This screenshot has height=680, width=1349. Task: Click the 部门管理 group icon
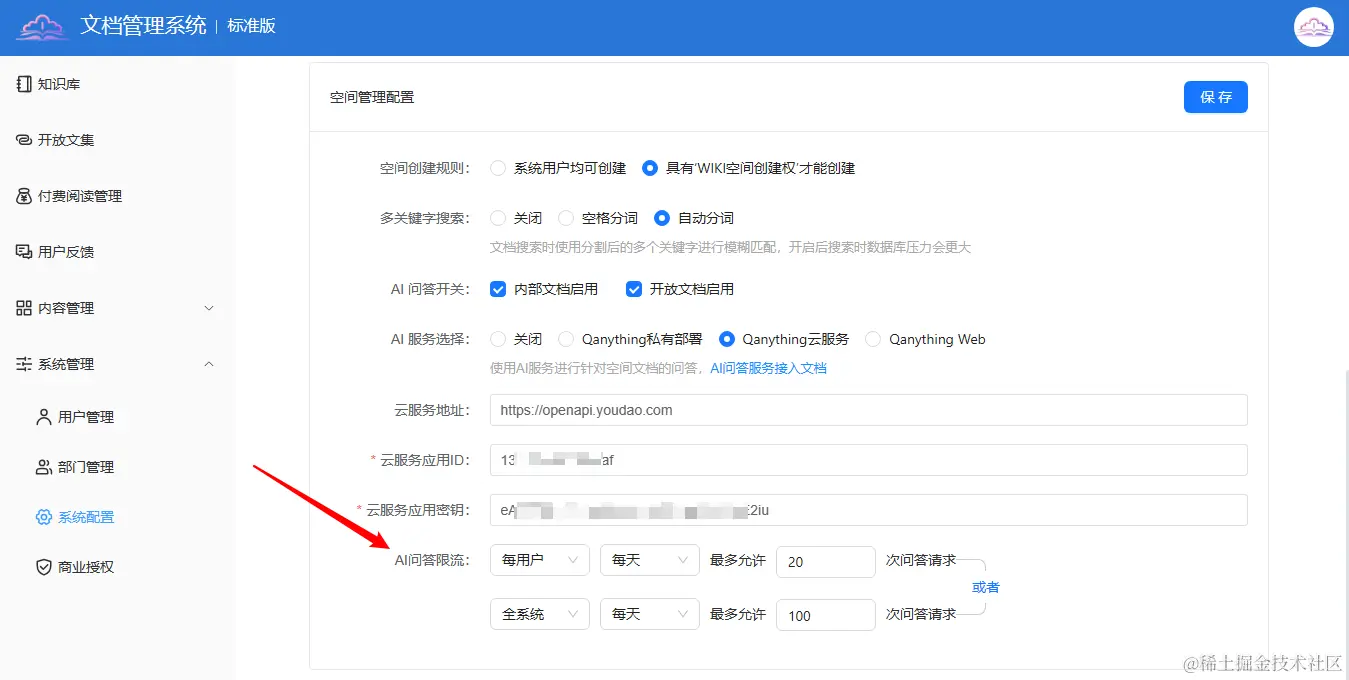click(x=43, y=467)
